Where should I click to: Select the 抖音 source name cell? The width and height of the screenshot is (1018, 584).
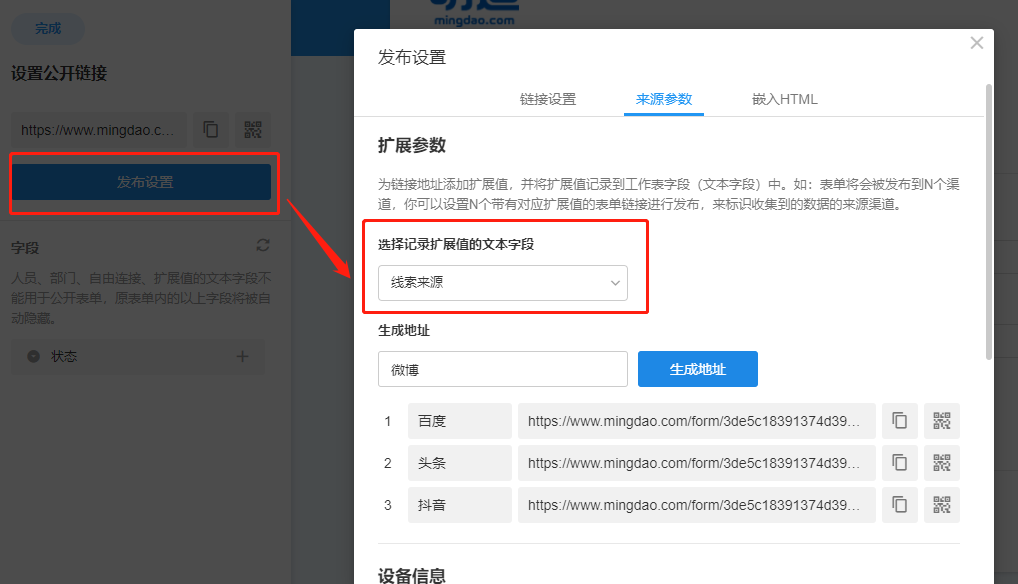(x=460, y=505)
